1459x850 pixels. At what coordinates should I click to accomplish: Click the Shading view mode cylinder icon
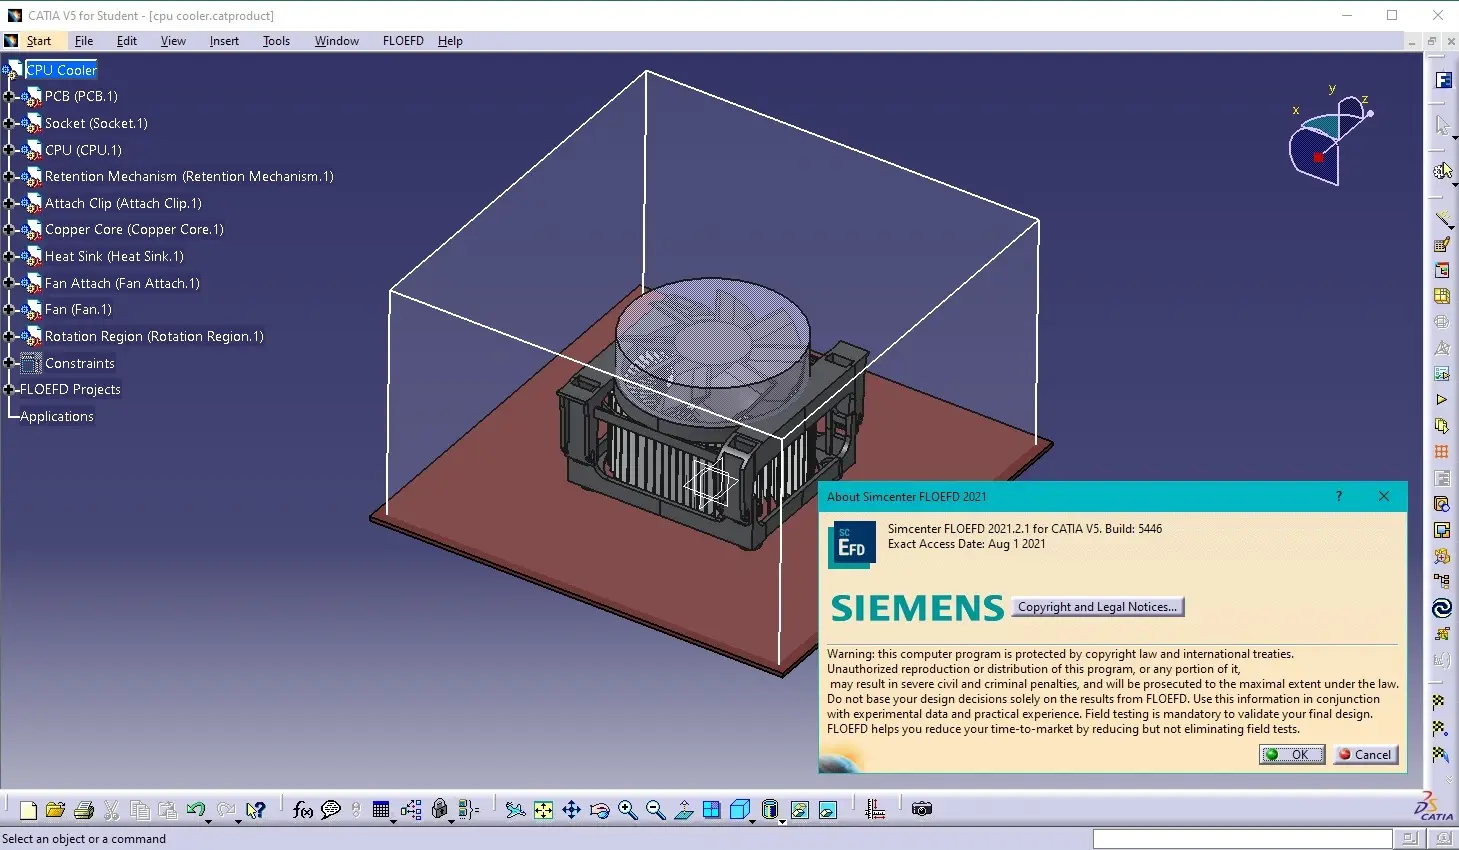click(x=769, y=810)
